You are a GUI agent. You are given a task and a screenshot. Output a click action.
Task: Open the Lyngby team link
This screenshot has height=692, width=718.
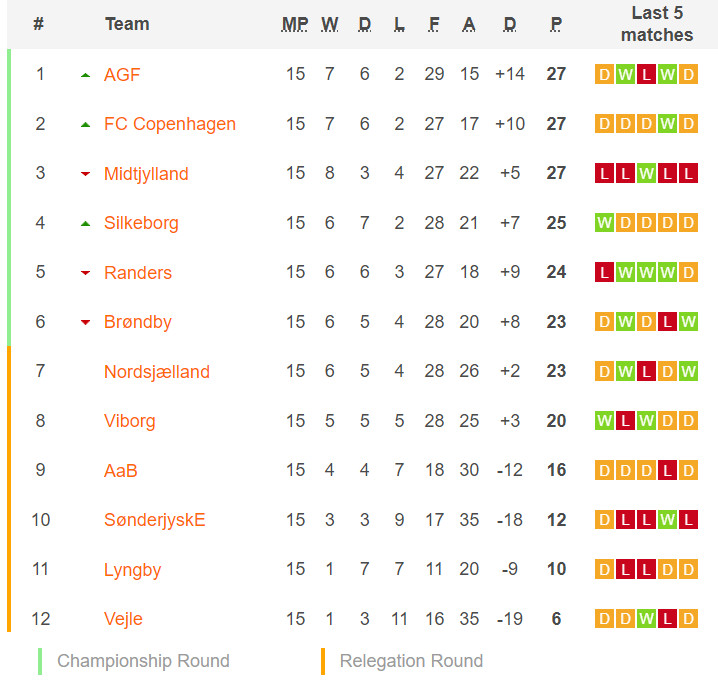(x=132, y=570)
